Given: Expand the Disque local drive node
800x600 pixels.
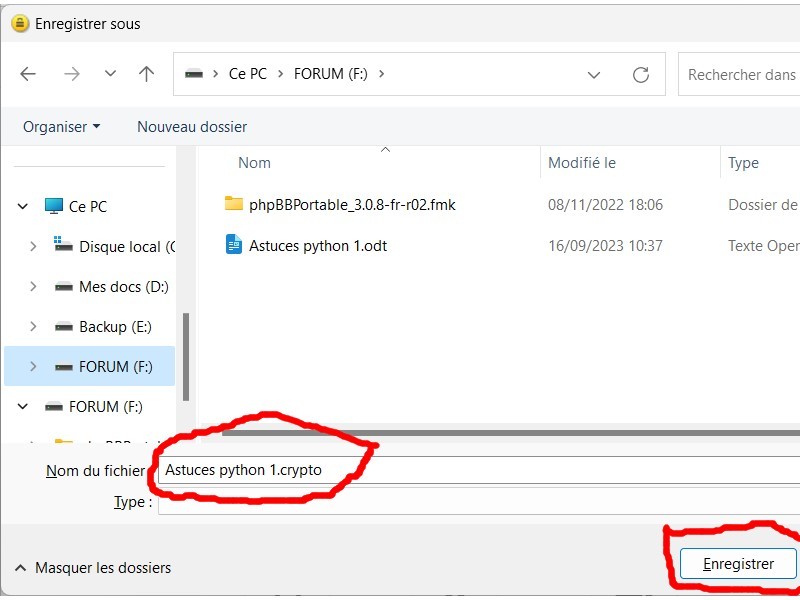Looking at the screenshot, I should pyautogui.click(x=33, y=246).
